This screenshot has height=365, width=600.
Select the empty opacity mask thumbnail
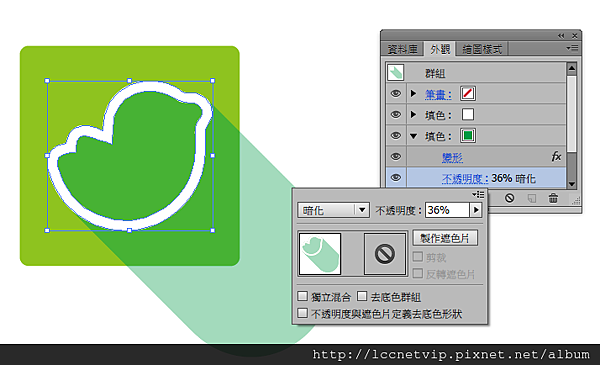(x=385, y=254)
